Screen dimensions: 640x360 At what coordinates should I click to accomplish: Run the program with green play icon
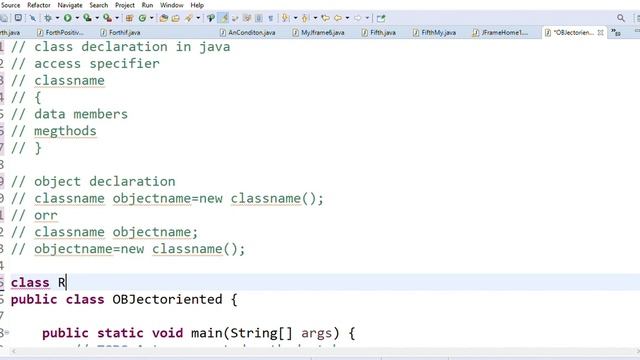pos(68,18)
